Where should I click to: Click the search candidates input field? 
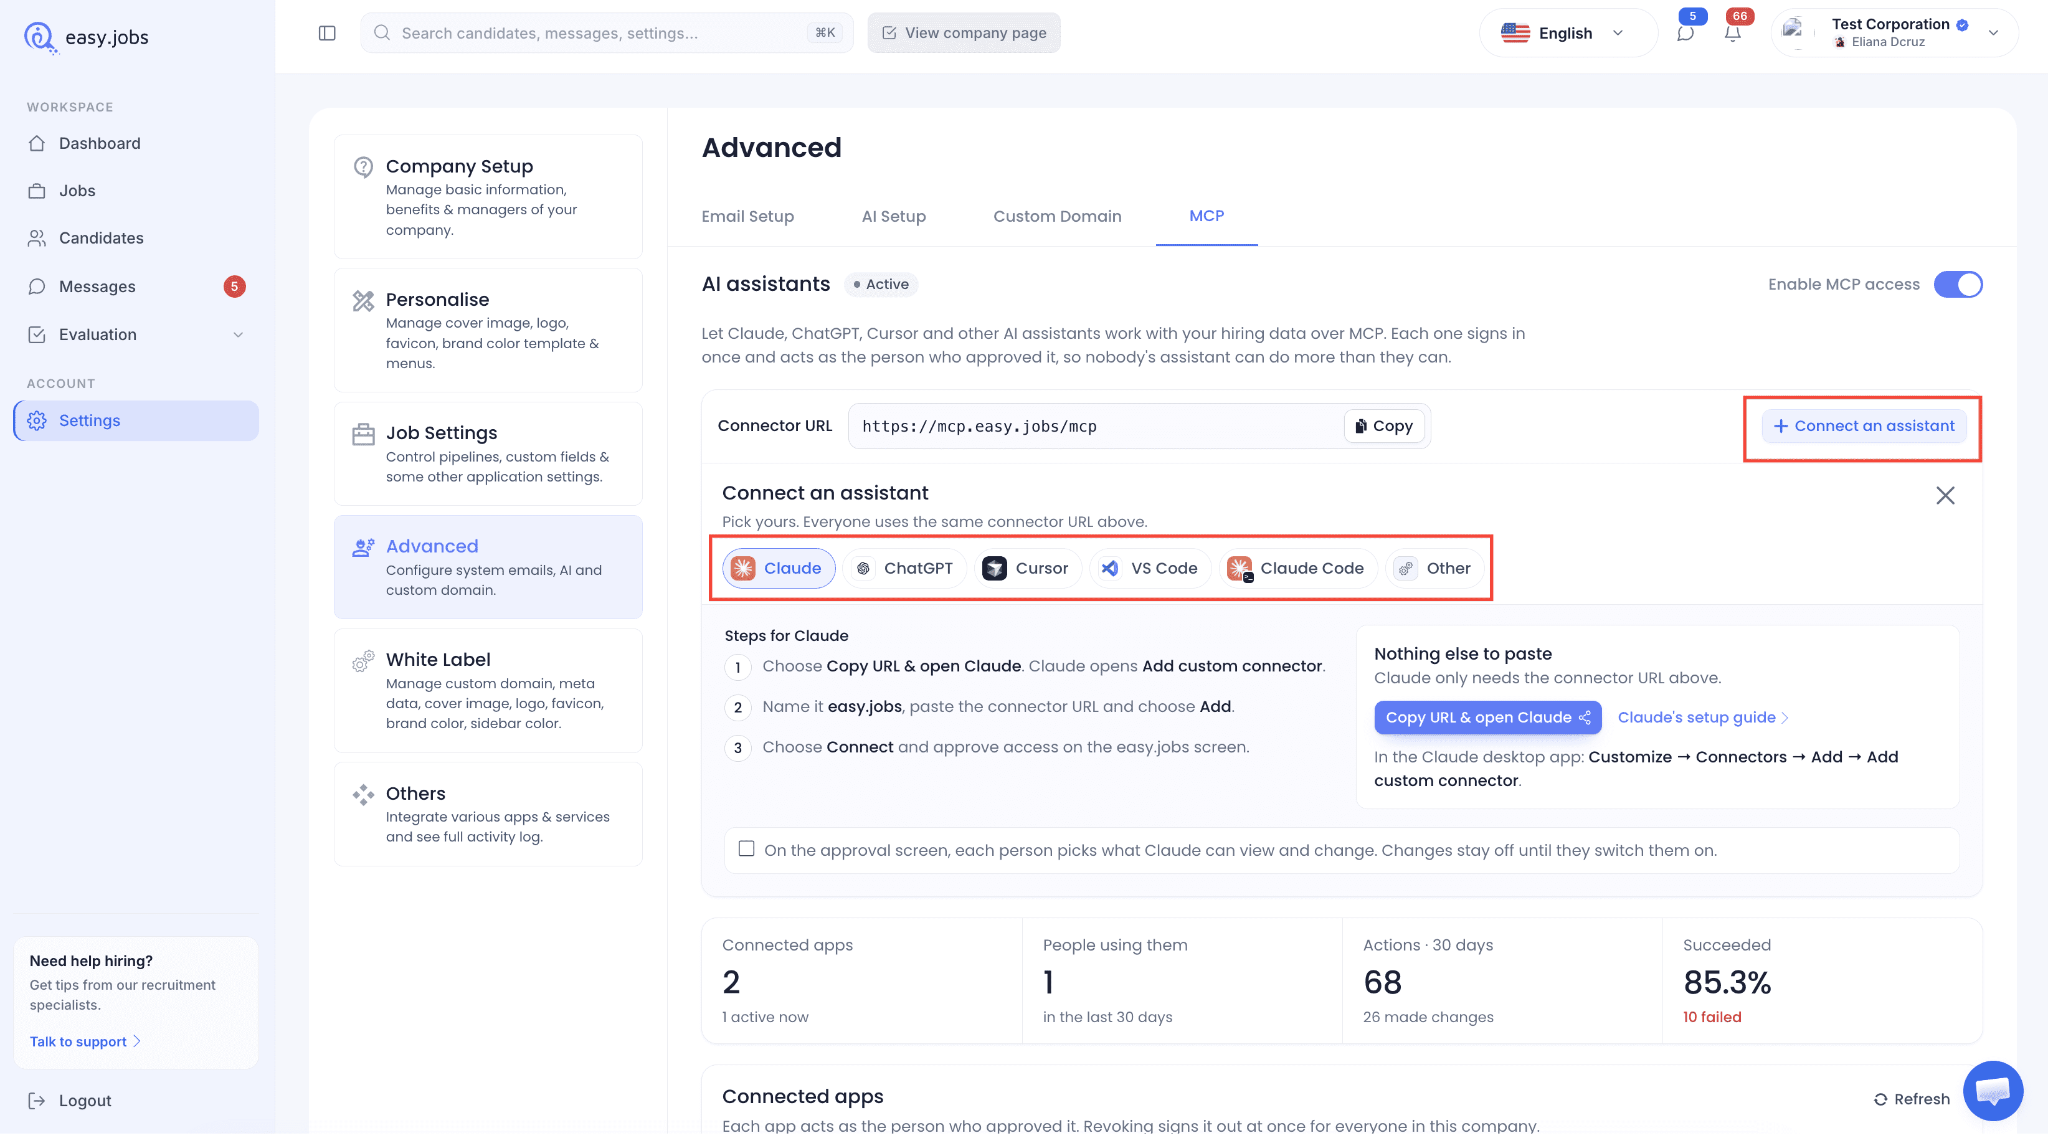point(607,33)
